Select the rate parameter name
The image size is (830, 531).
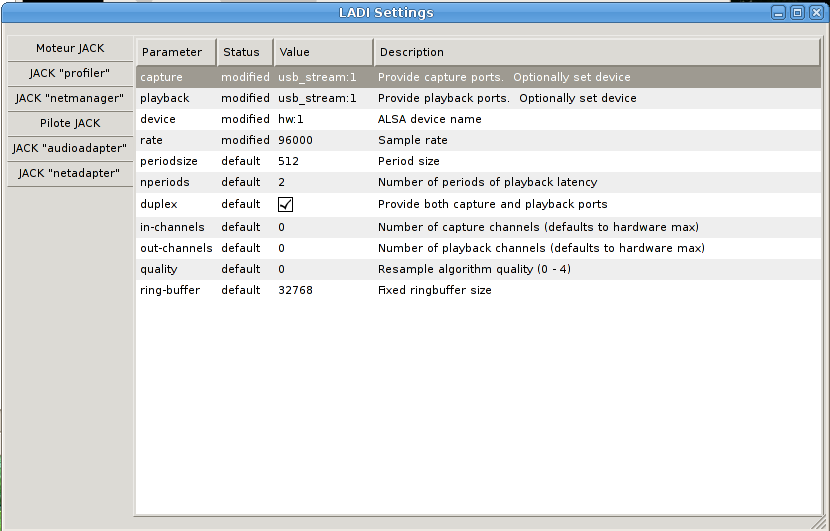151,140
